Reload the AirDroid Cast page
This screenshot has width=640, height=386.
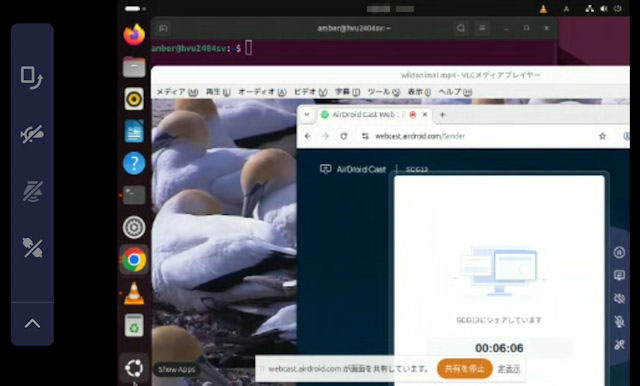click(344, 136)
